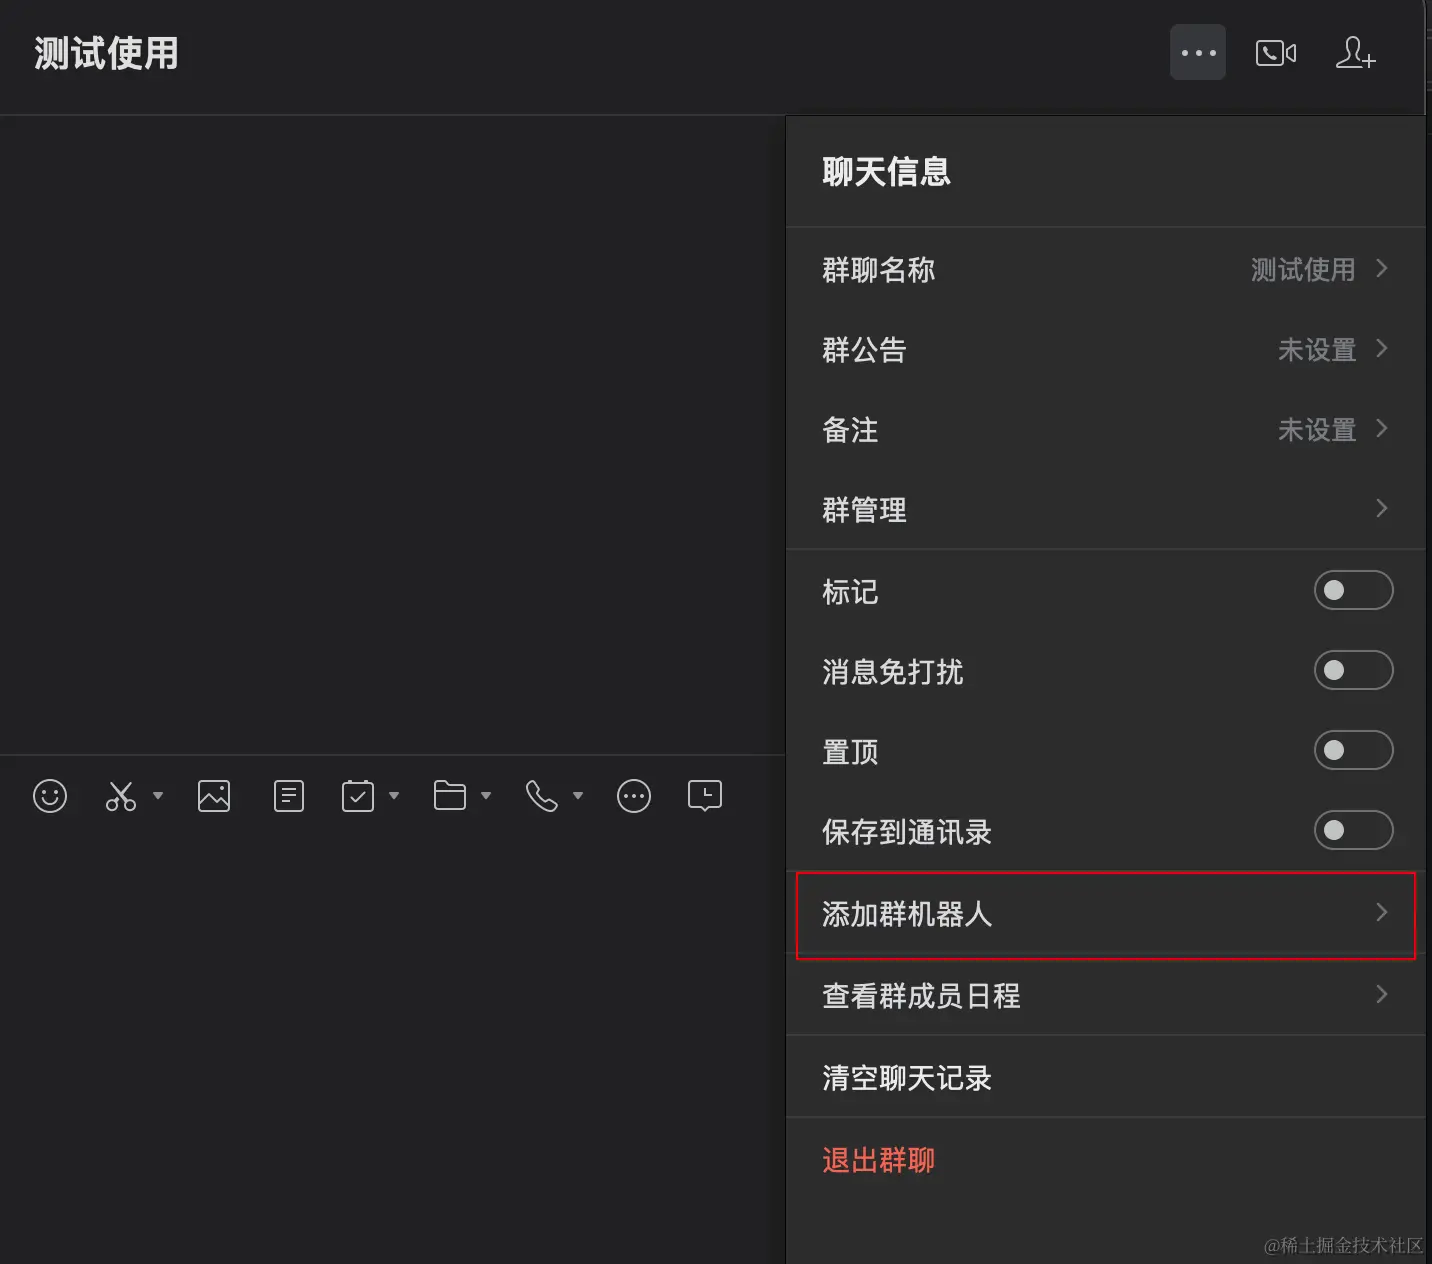Viewport: 1432px width, 1264px height.
Task: Expand the schedule icon dropdown arrow
Action: (x=394, y=796)
